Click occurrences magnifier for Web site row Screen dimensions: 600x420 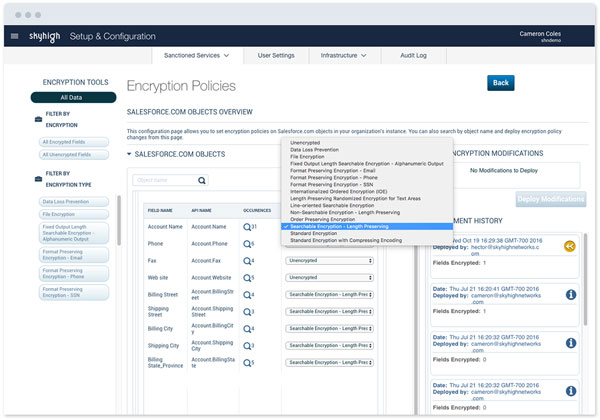coord(247,278)
